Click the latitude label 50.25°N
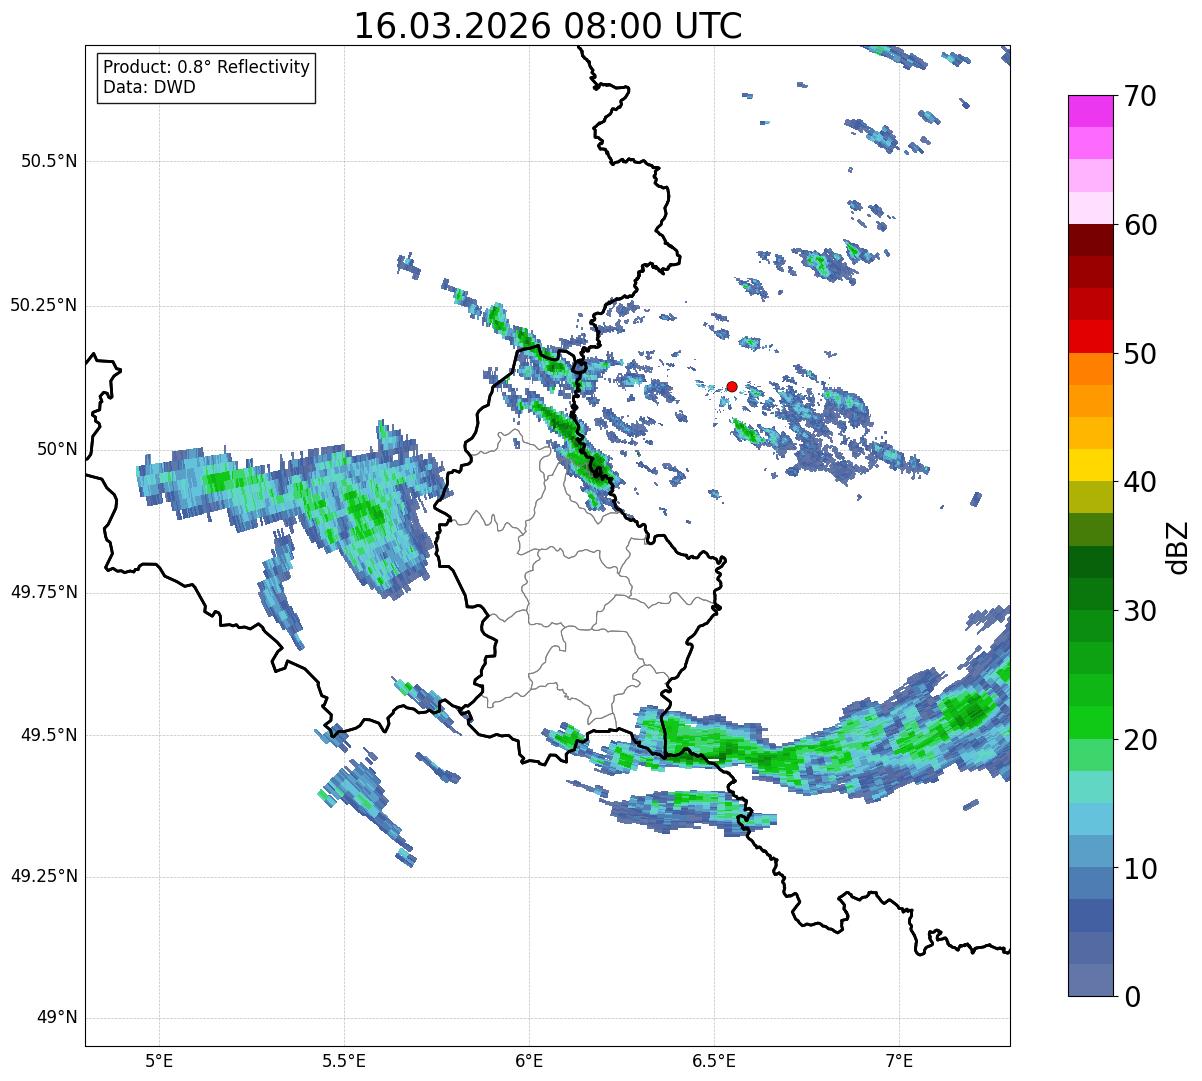The height and width of the screenshot is (1081, 1202). [x=44, y=305]
